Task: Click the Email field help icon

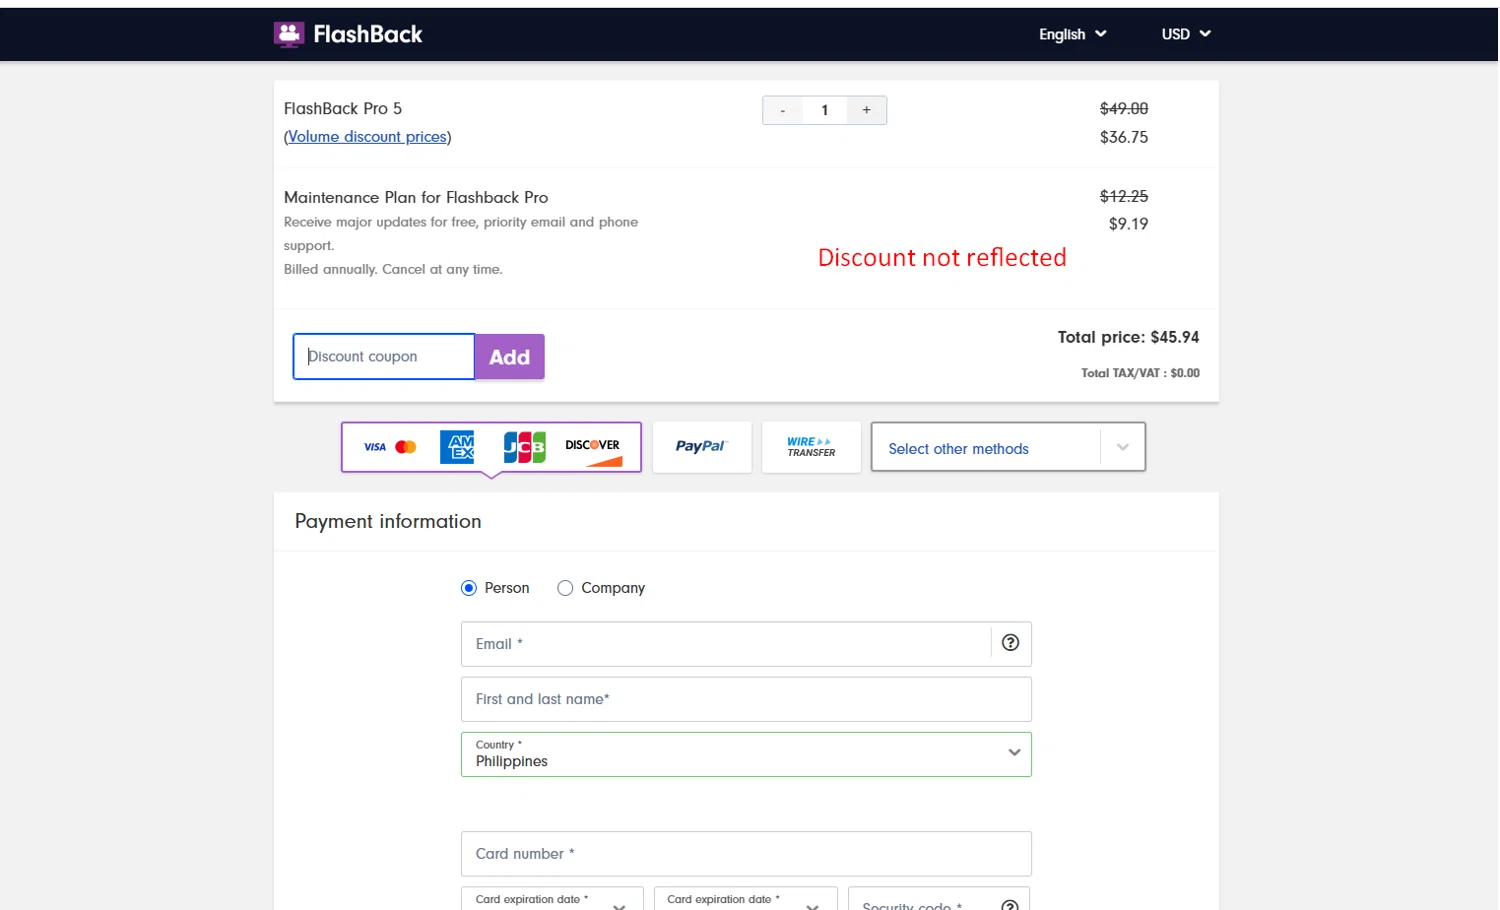Action: [x=1011, y=643]
